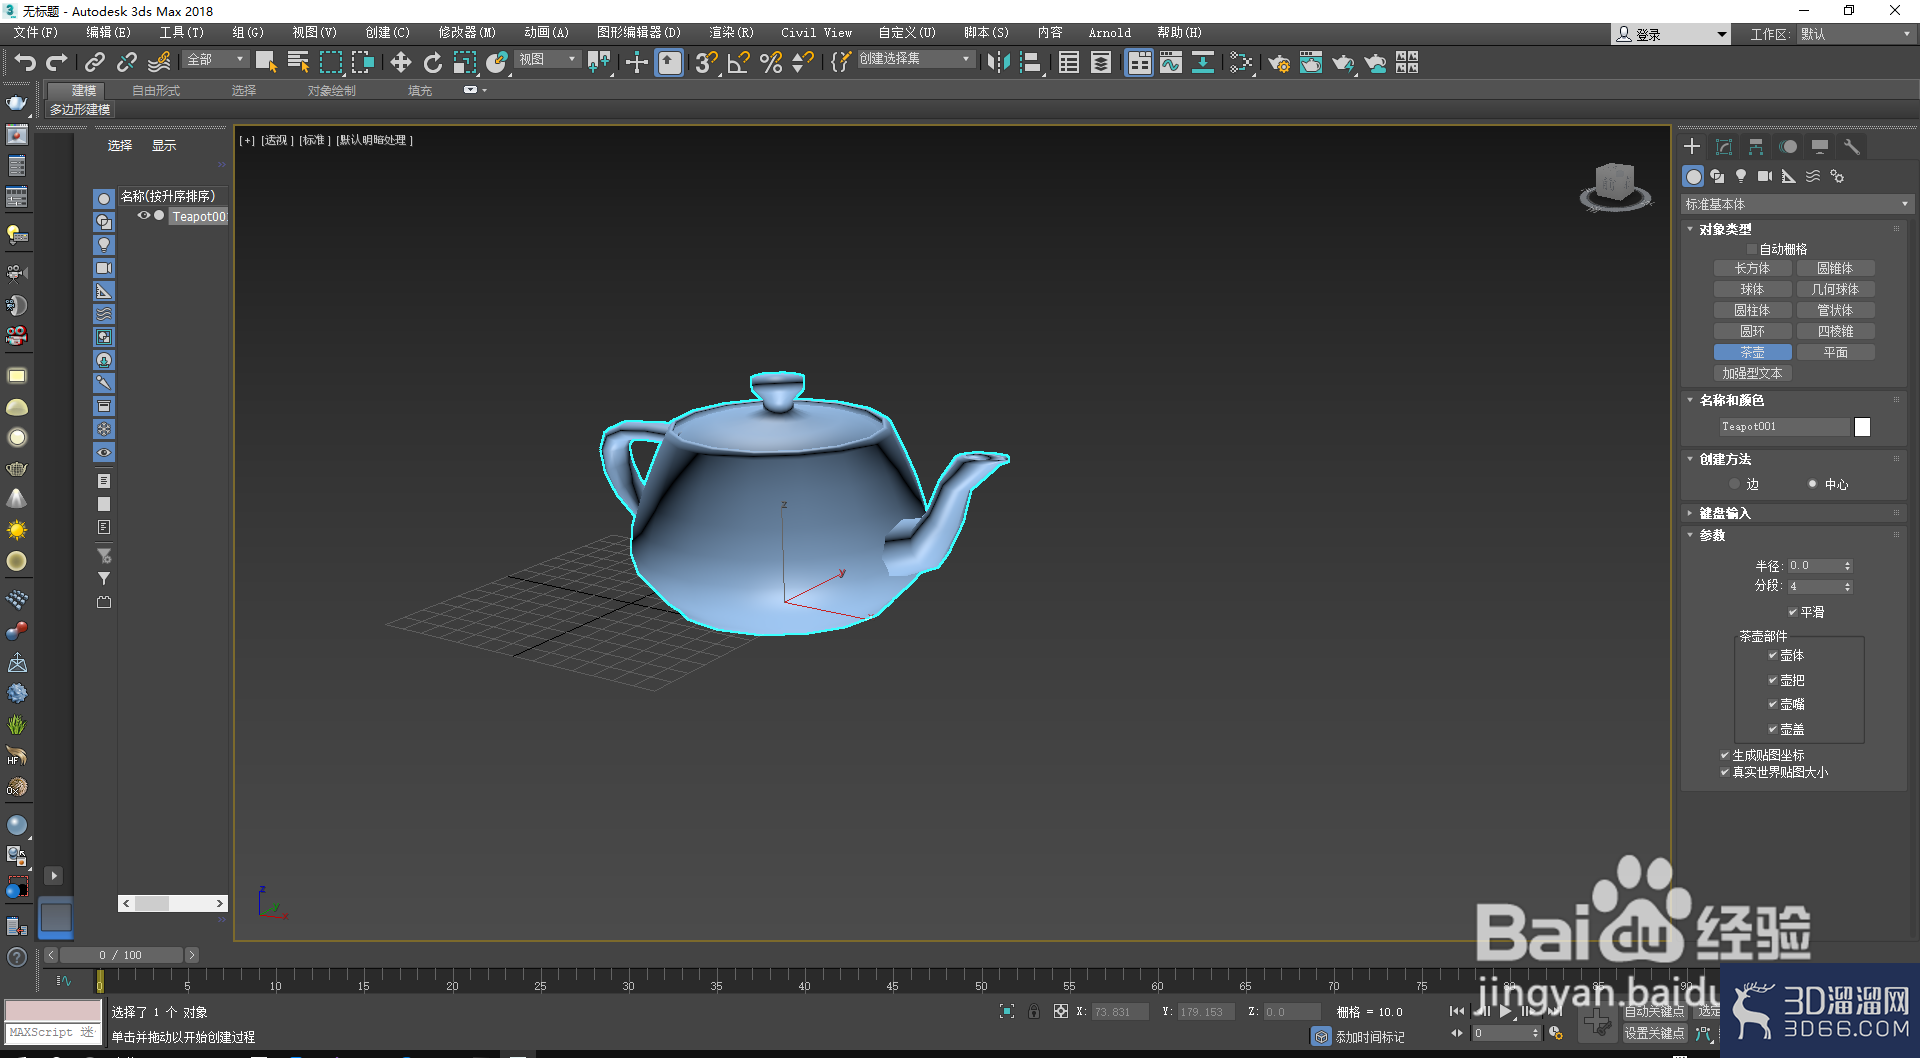The height and width of the screenshot is (1058, 1920).
Task: Uncheck the 壶嘴 teapot part
Action: click(1773, 704)
